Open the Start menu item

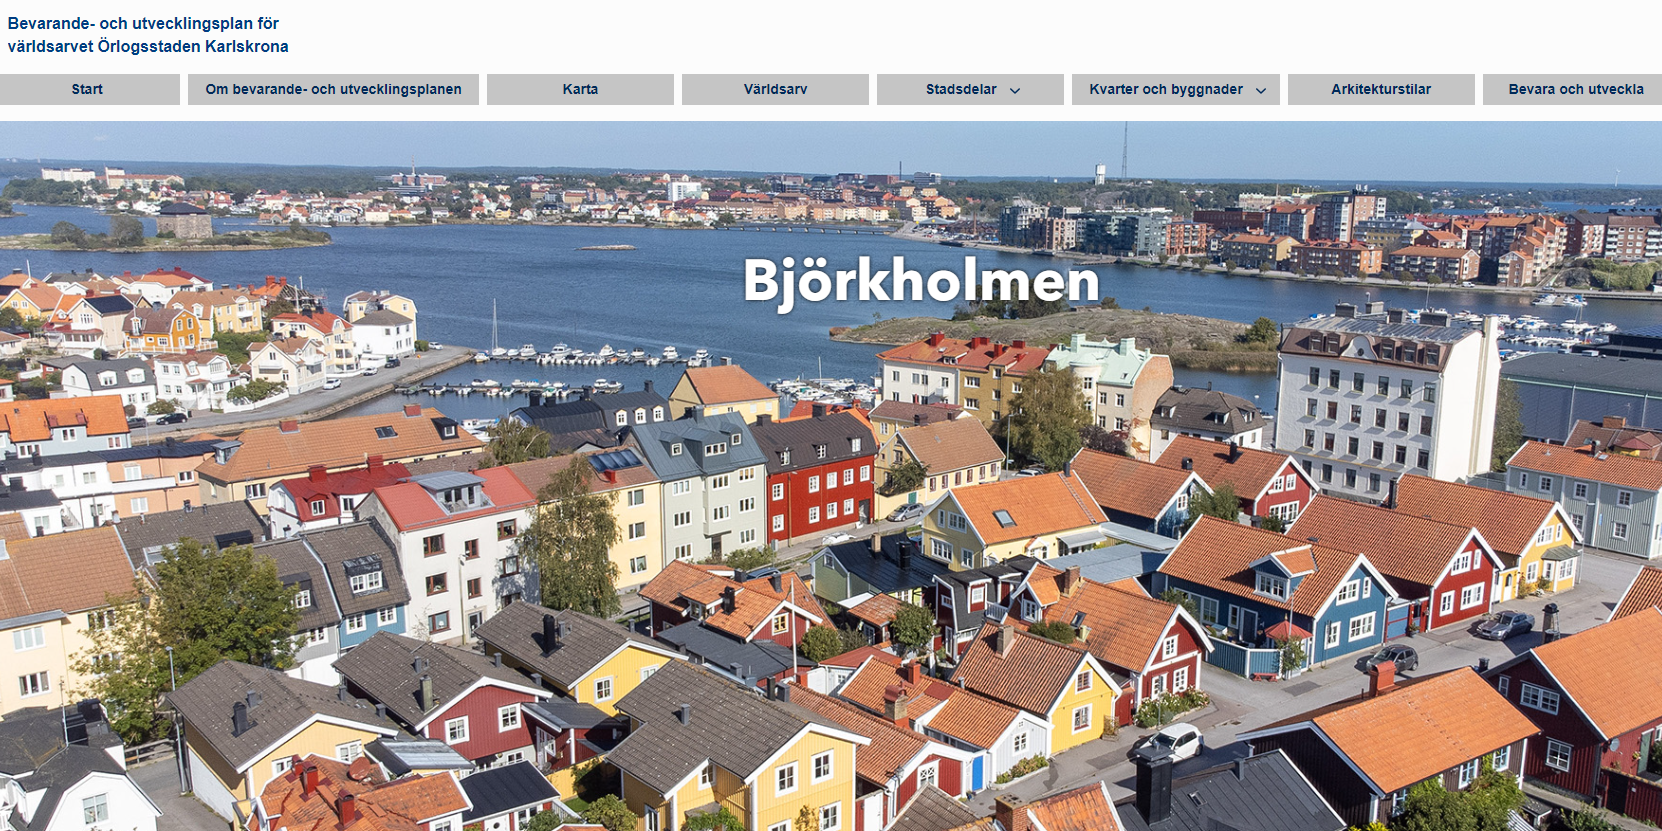[87, 89]
